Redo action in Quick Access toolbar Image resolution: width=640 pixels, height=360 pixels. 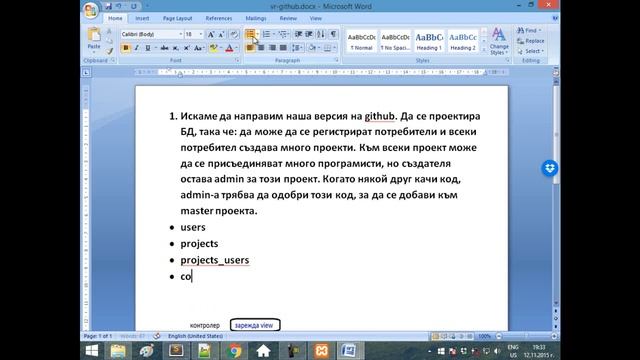133,6
